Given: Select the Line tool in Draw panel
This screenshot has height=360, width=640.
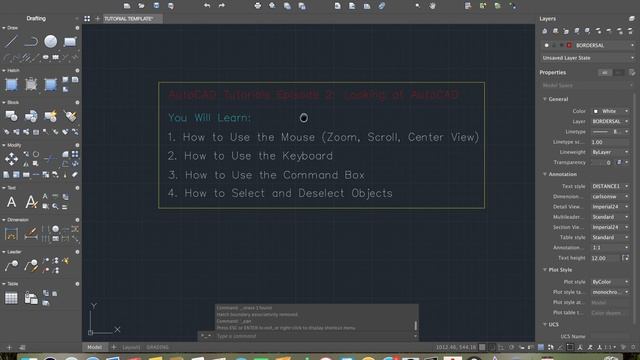Looking at the screenshot, I should point(11,41).
